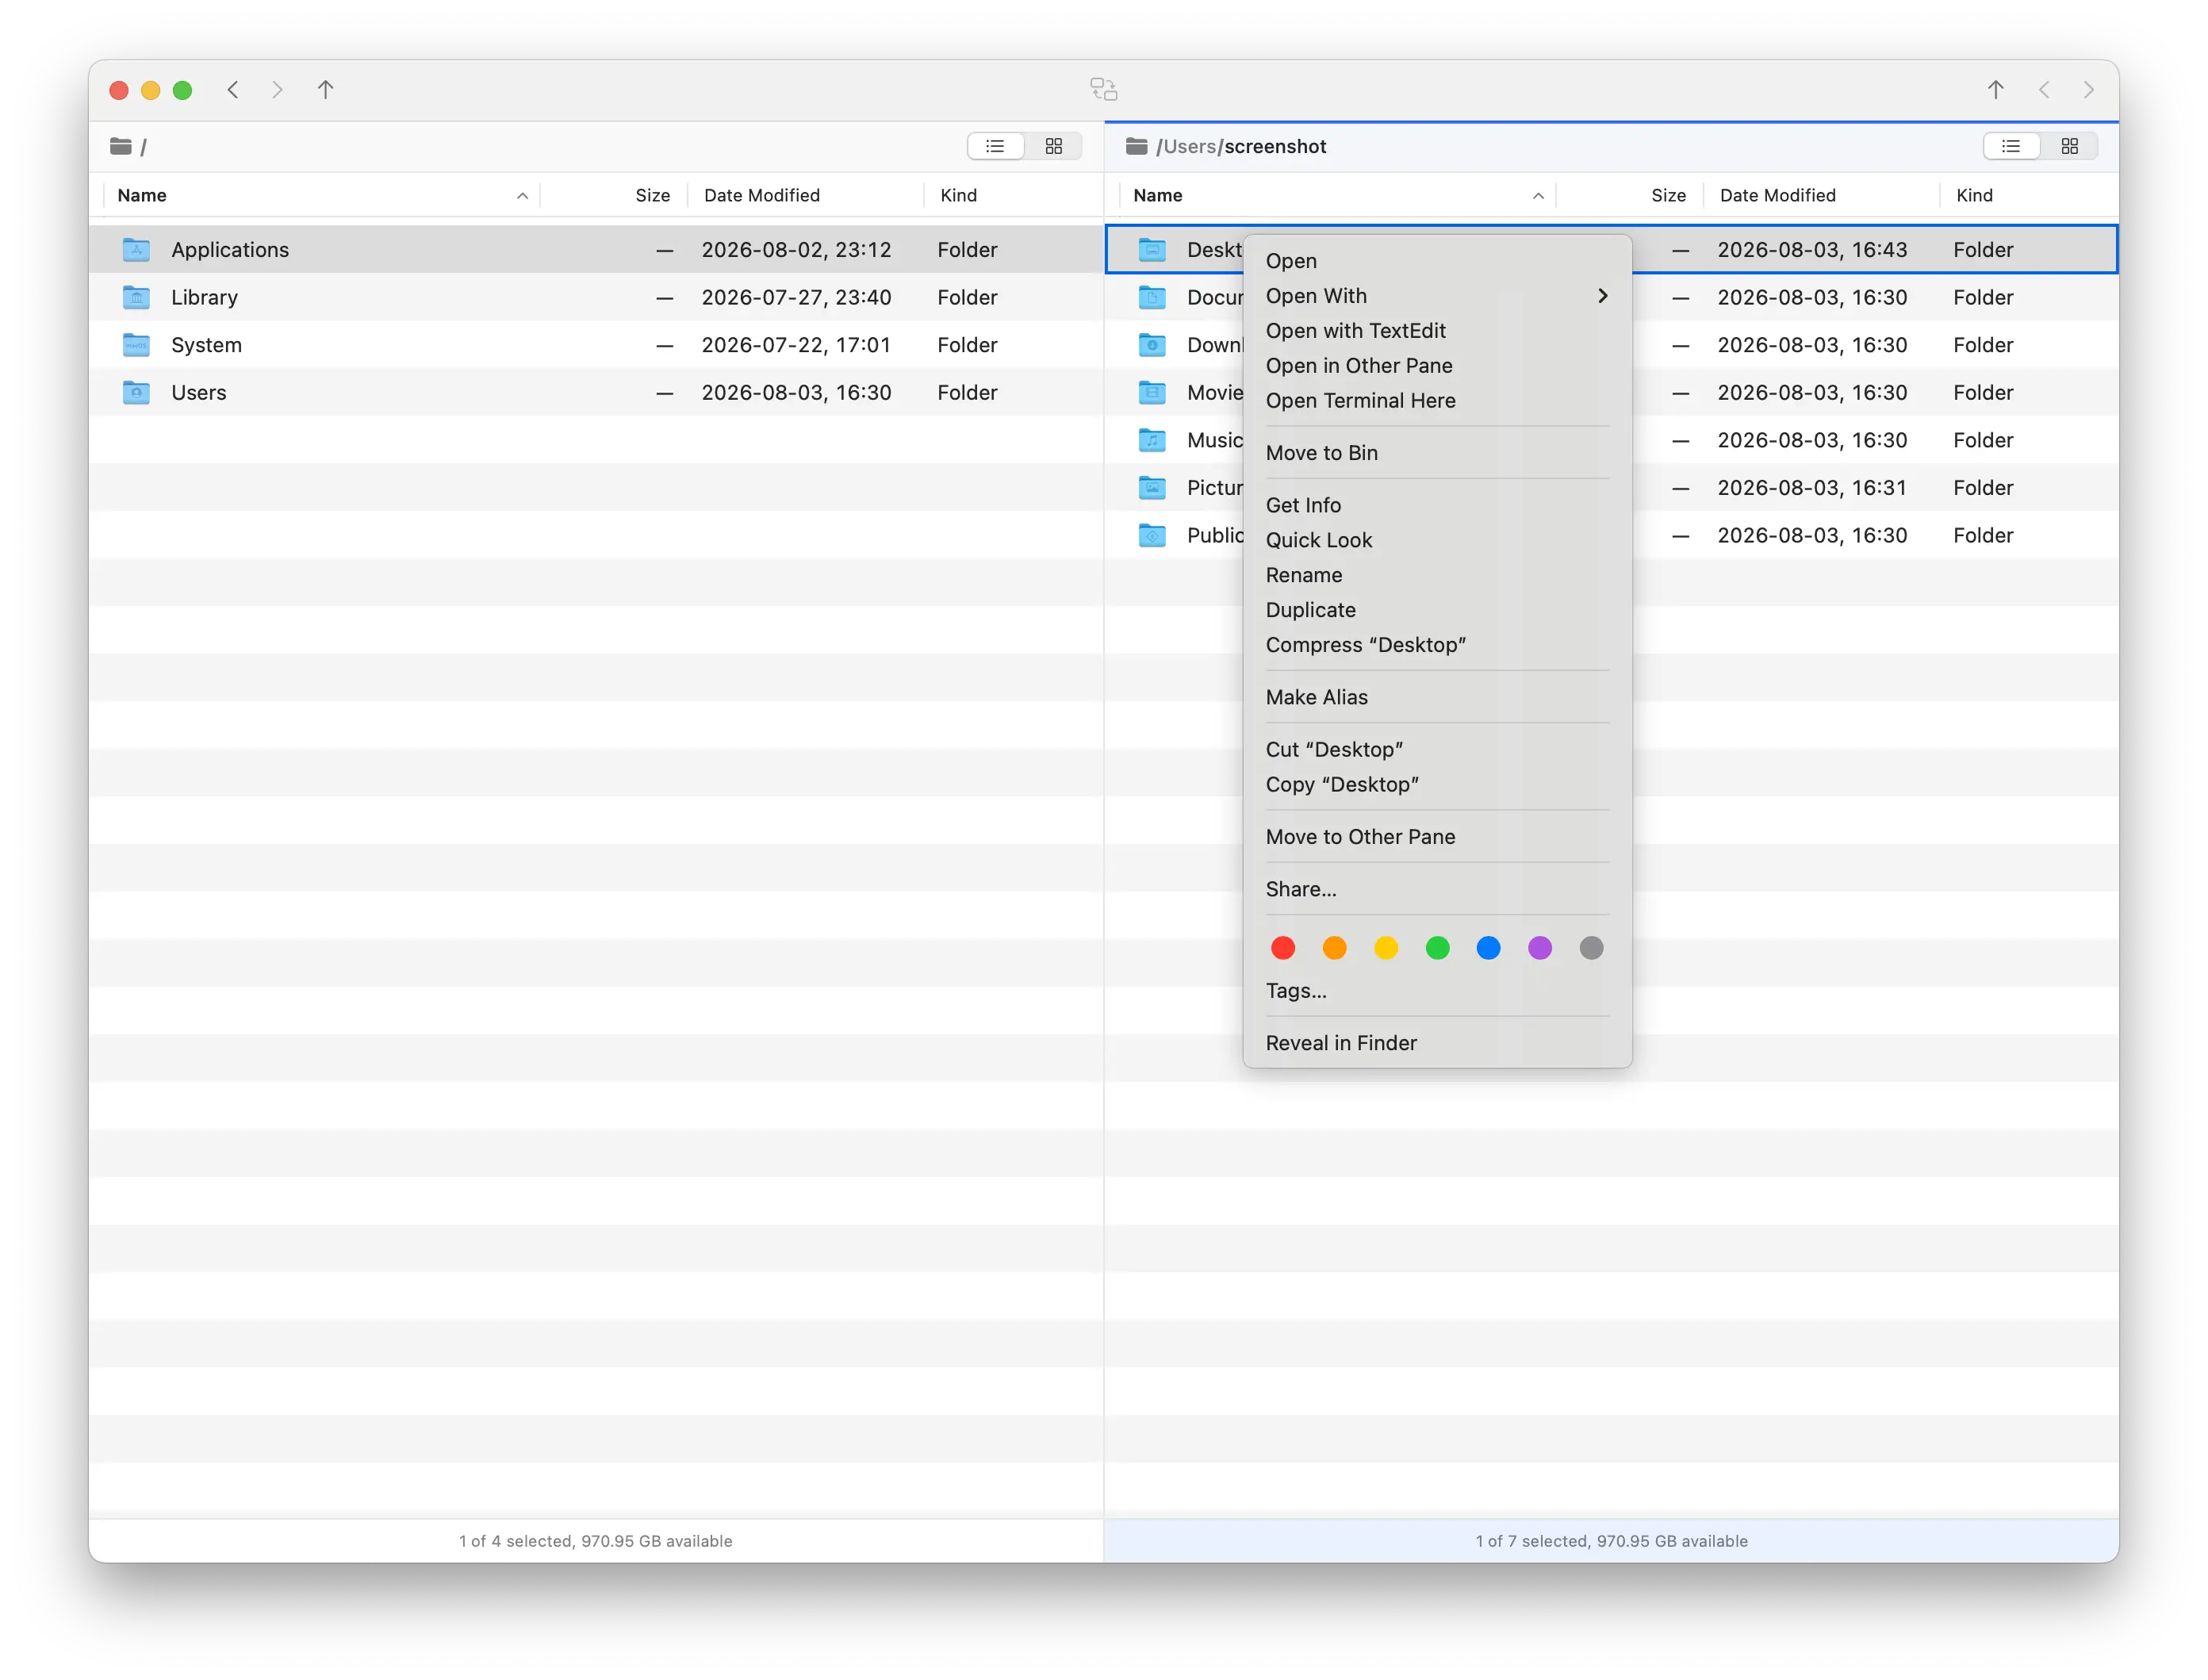Choose Quick Look
This screenshot has width=2208, height=1680.
[x=1437, y=540]
